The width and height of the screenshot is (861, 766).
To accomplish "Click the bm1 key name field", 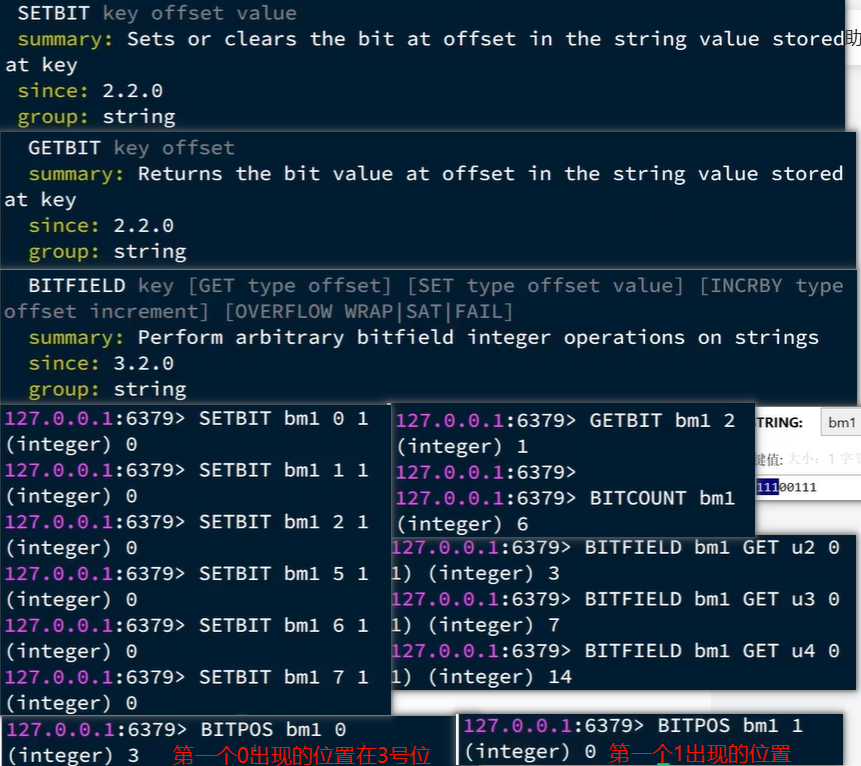I will pyautogui.click(x=841, y=422).
